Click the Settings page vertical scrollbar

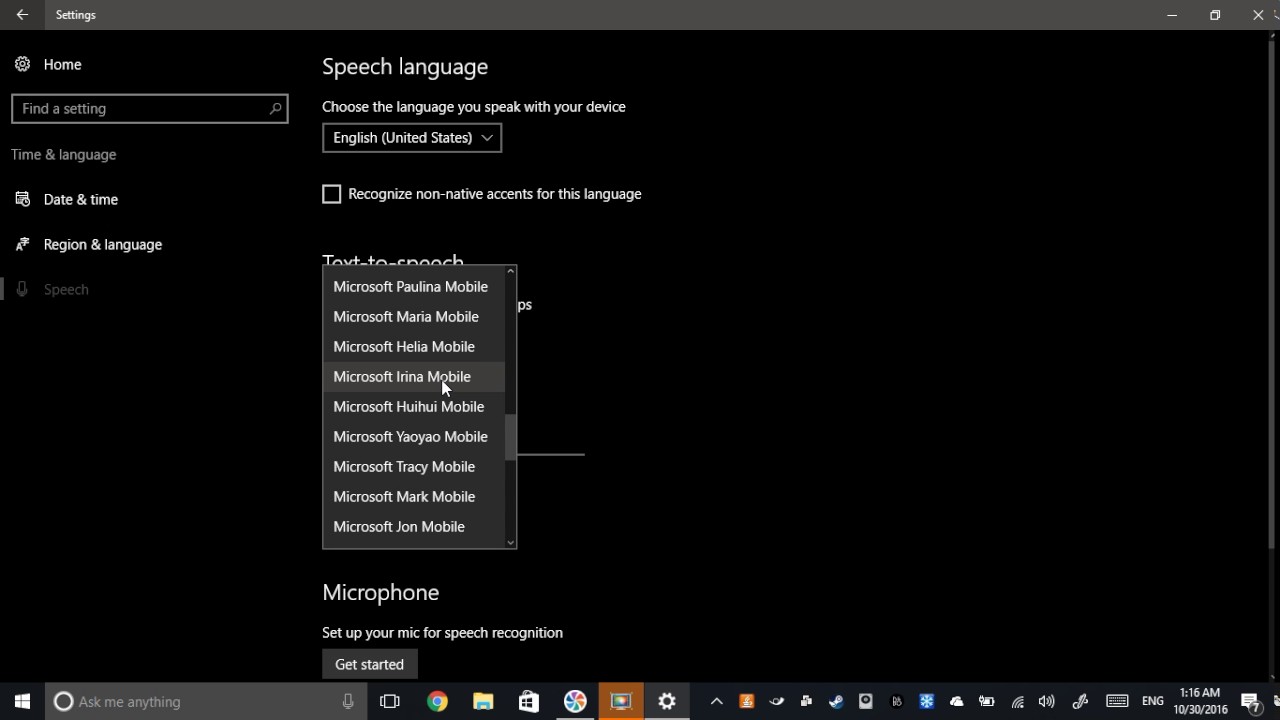point(1272,294)
